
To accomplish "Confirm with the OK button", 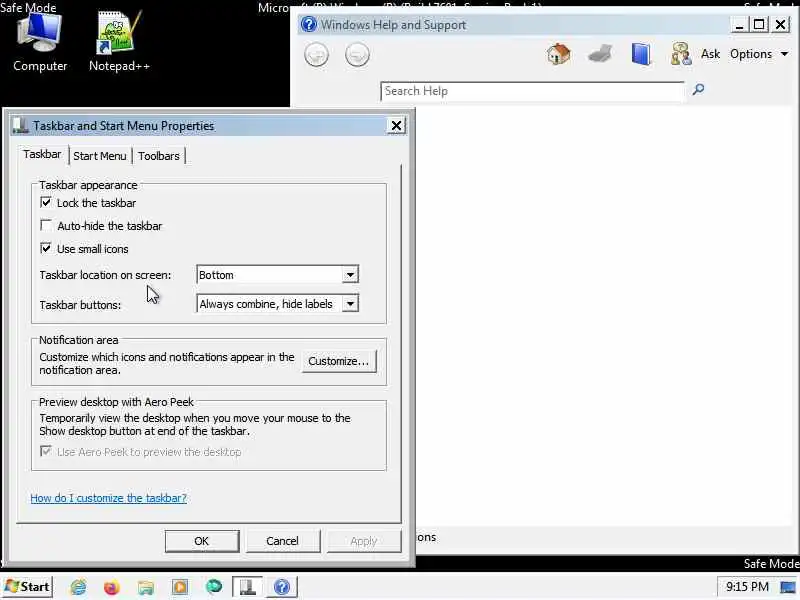I will 202,541.
